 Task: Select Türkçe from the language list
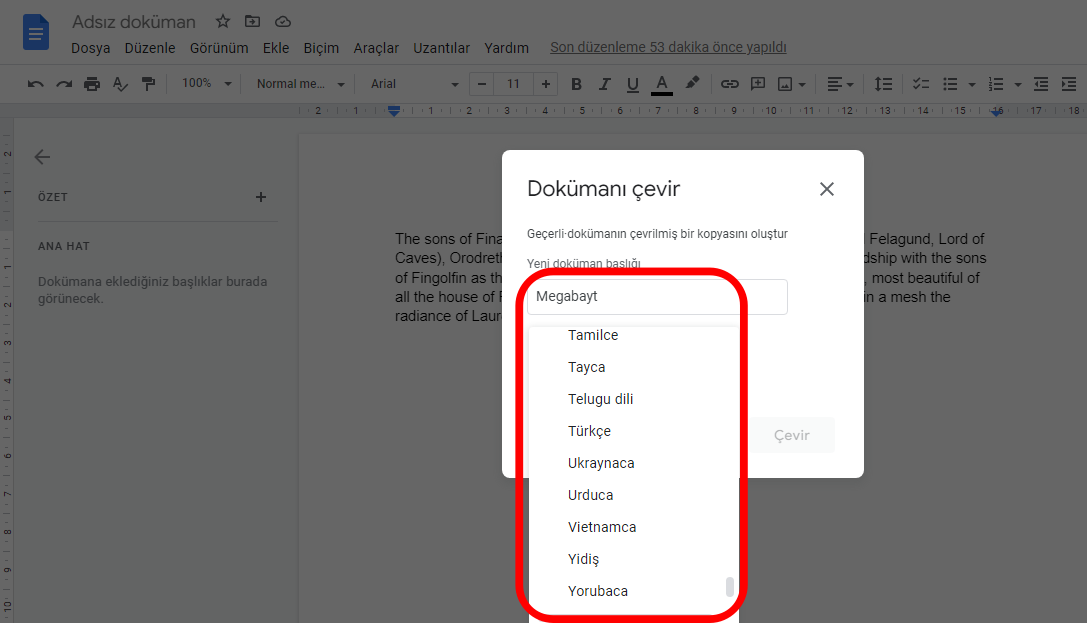click(x=589, y=431)
